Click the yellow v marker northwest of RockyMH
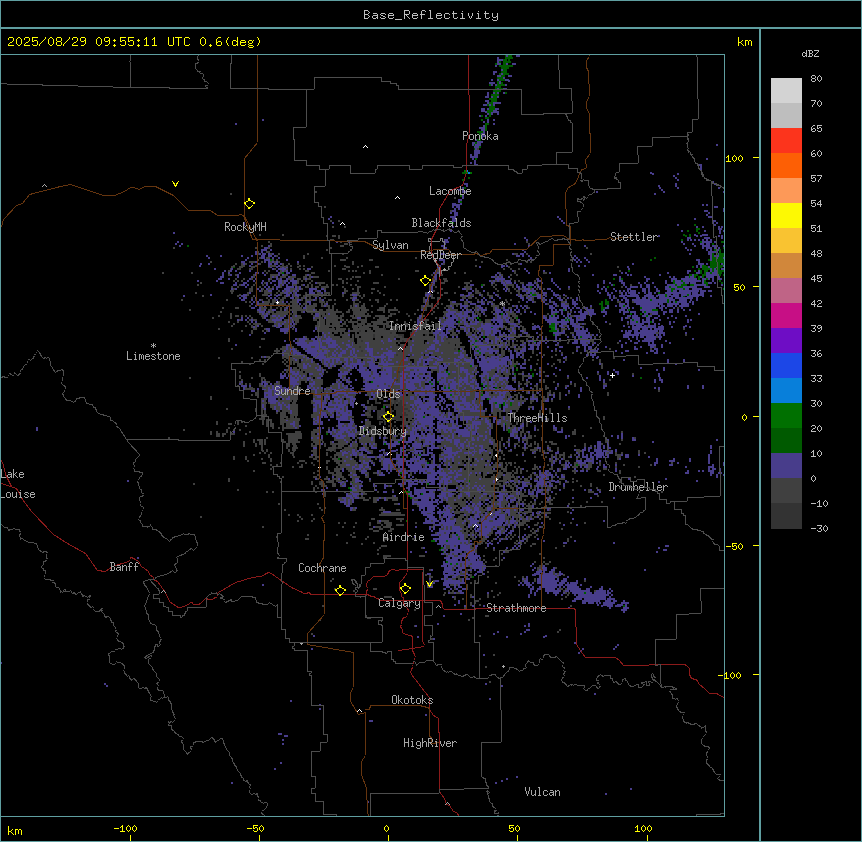This screenshot has height=842, width=862. click(175, 184)
